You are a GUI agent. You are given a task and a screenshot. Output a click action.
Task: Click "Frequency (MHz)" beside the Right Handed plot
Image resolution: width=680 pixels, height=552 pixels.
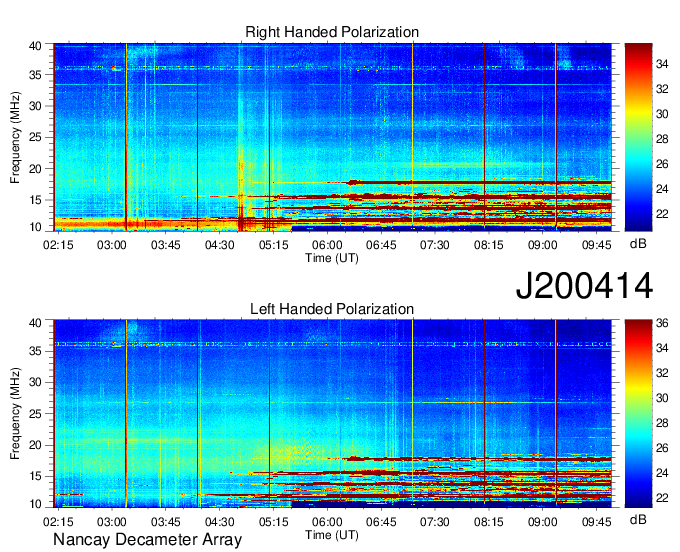click(x=15, y=137)
